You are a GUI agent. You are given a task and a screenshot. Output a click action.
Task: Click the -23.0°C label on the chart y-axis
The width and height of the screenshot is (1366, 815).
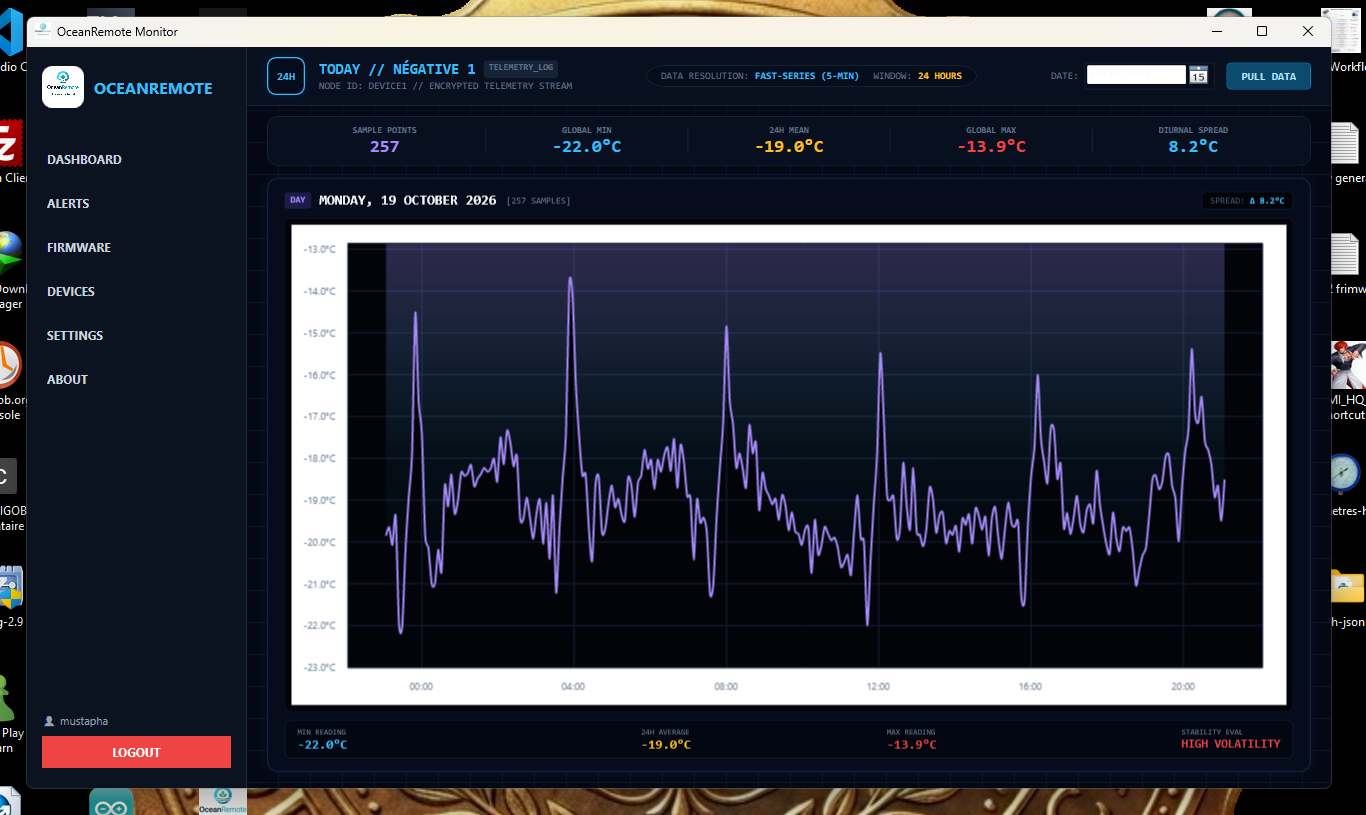coord(320,667)
